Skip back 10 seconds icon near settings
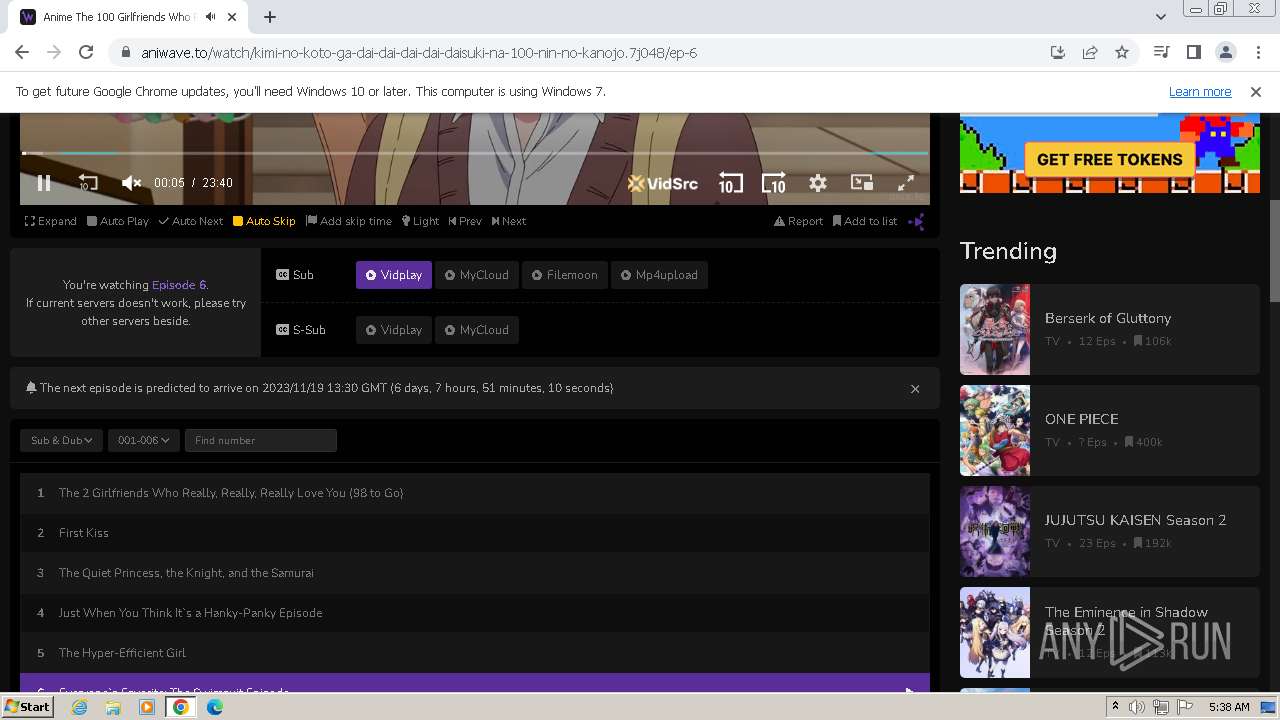1280x720 pixels. (x=730, y=183)
